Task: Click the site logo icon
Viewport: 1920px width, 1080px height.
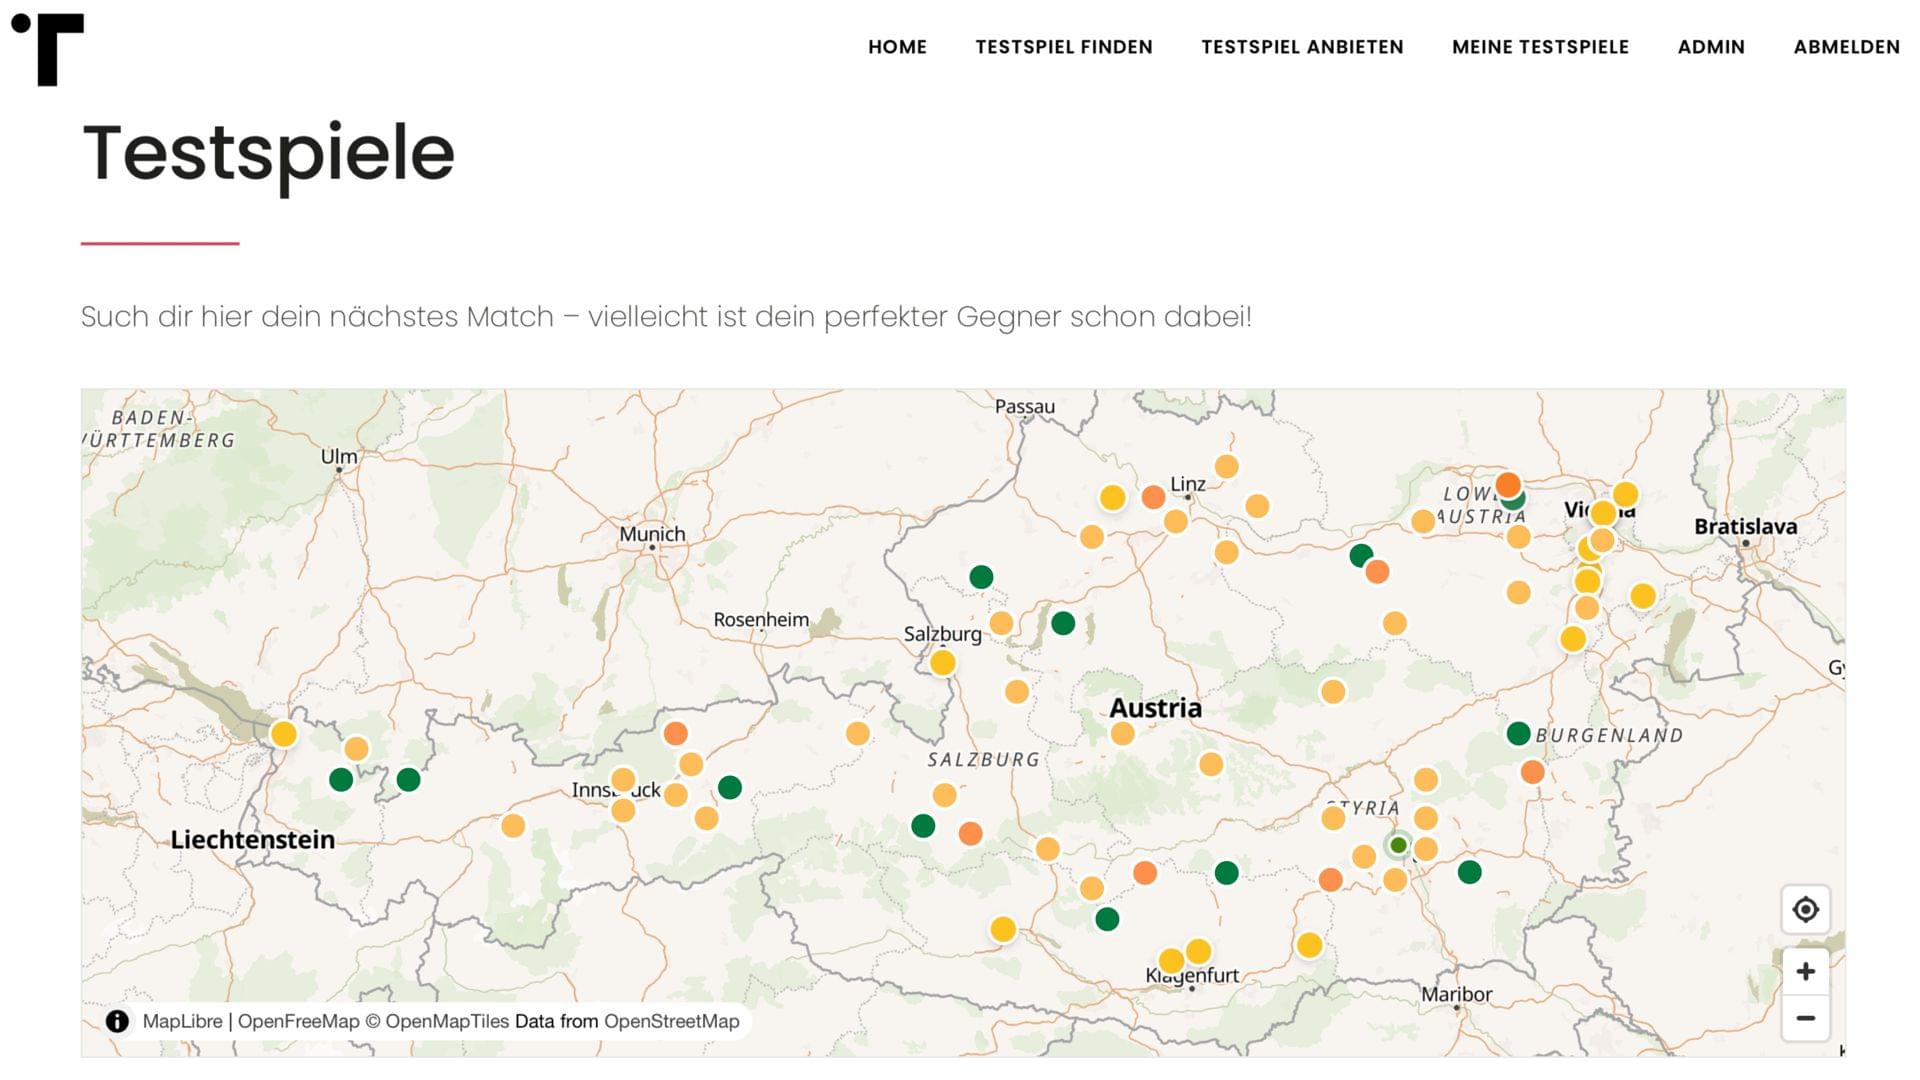Action: pyautogui.click(x=48, y=49)
